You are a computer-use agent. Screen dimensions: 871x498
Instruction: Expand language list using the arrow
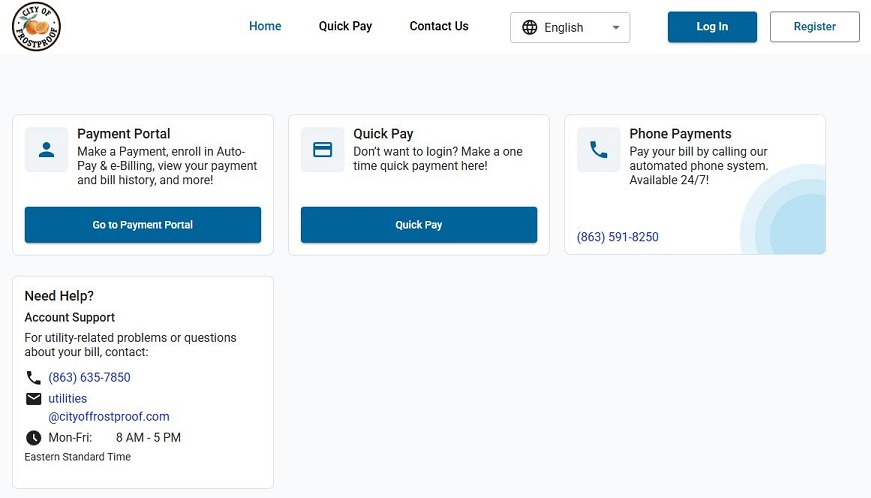point(616,28)
